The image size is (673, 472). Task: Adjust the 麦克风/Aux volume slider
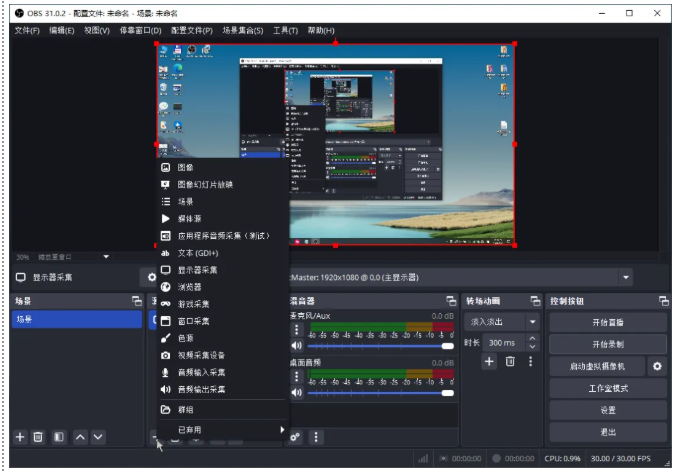click(x=380, y=346)
